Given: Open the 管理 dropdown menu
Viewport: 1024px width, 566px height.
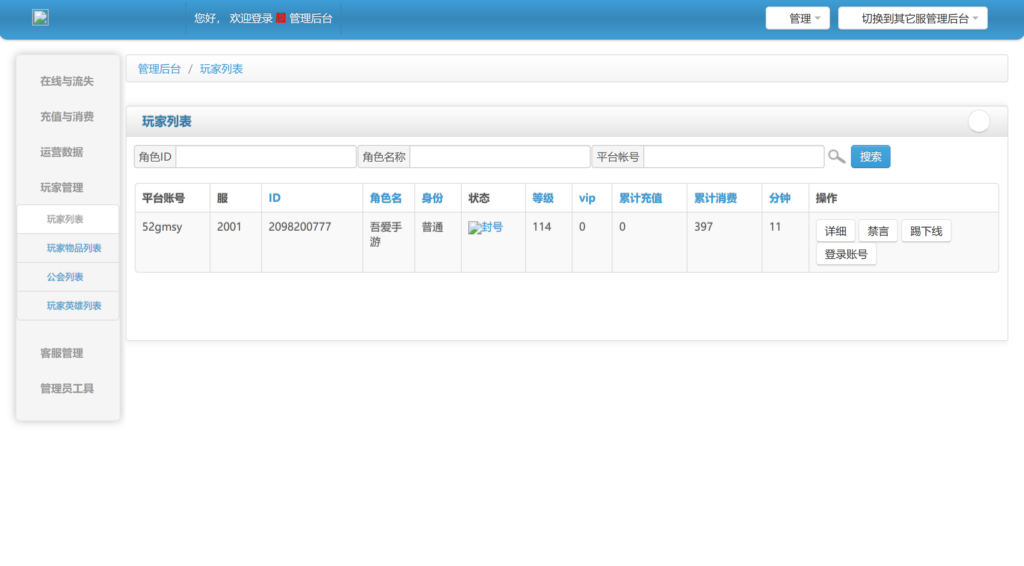Looking at the screenshot, I should (797, 19).
